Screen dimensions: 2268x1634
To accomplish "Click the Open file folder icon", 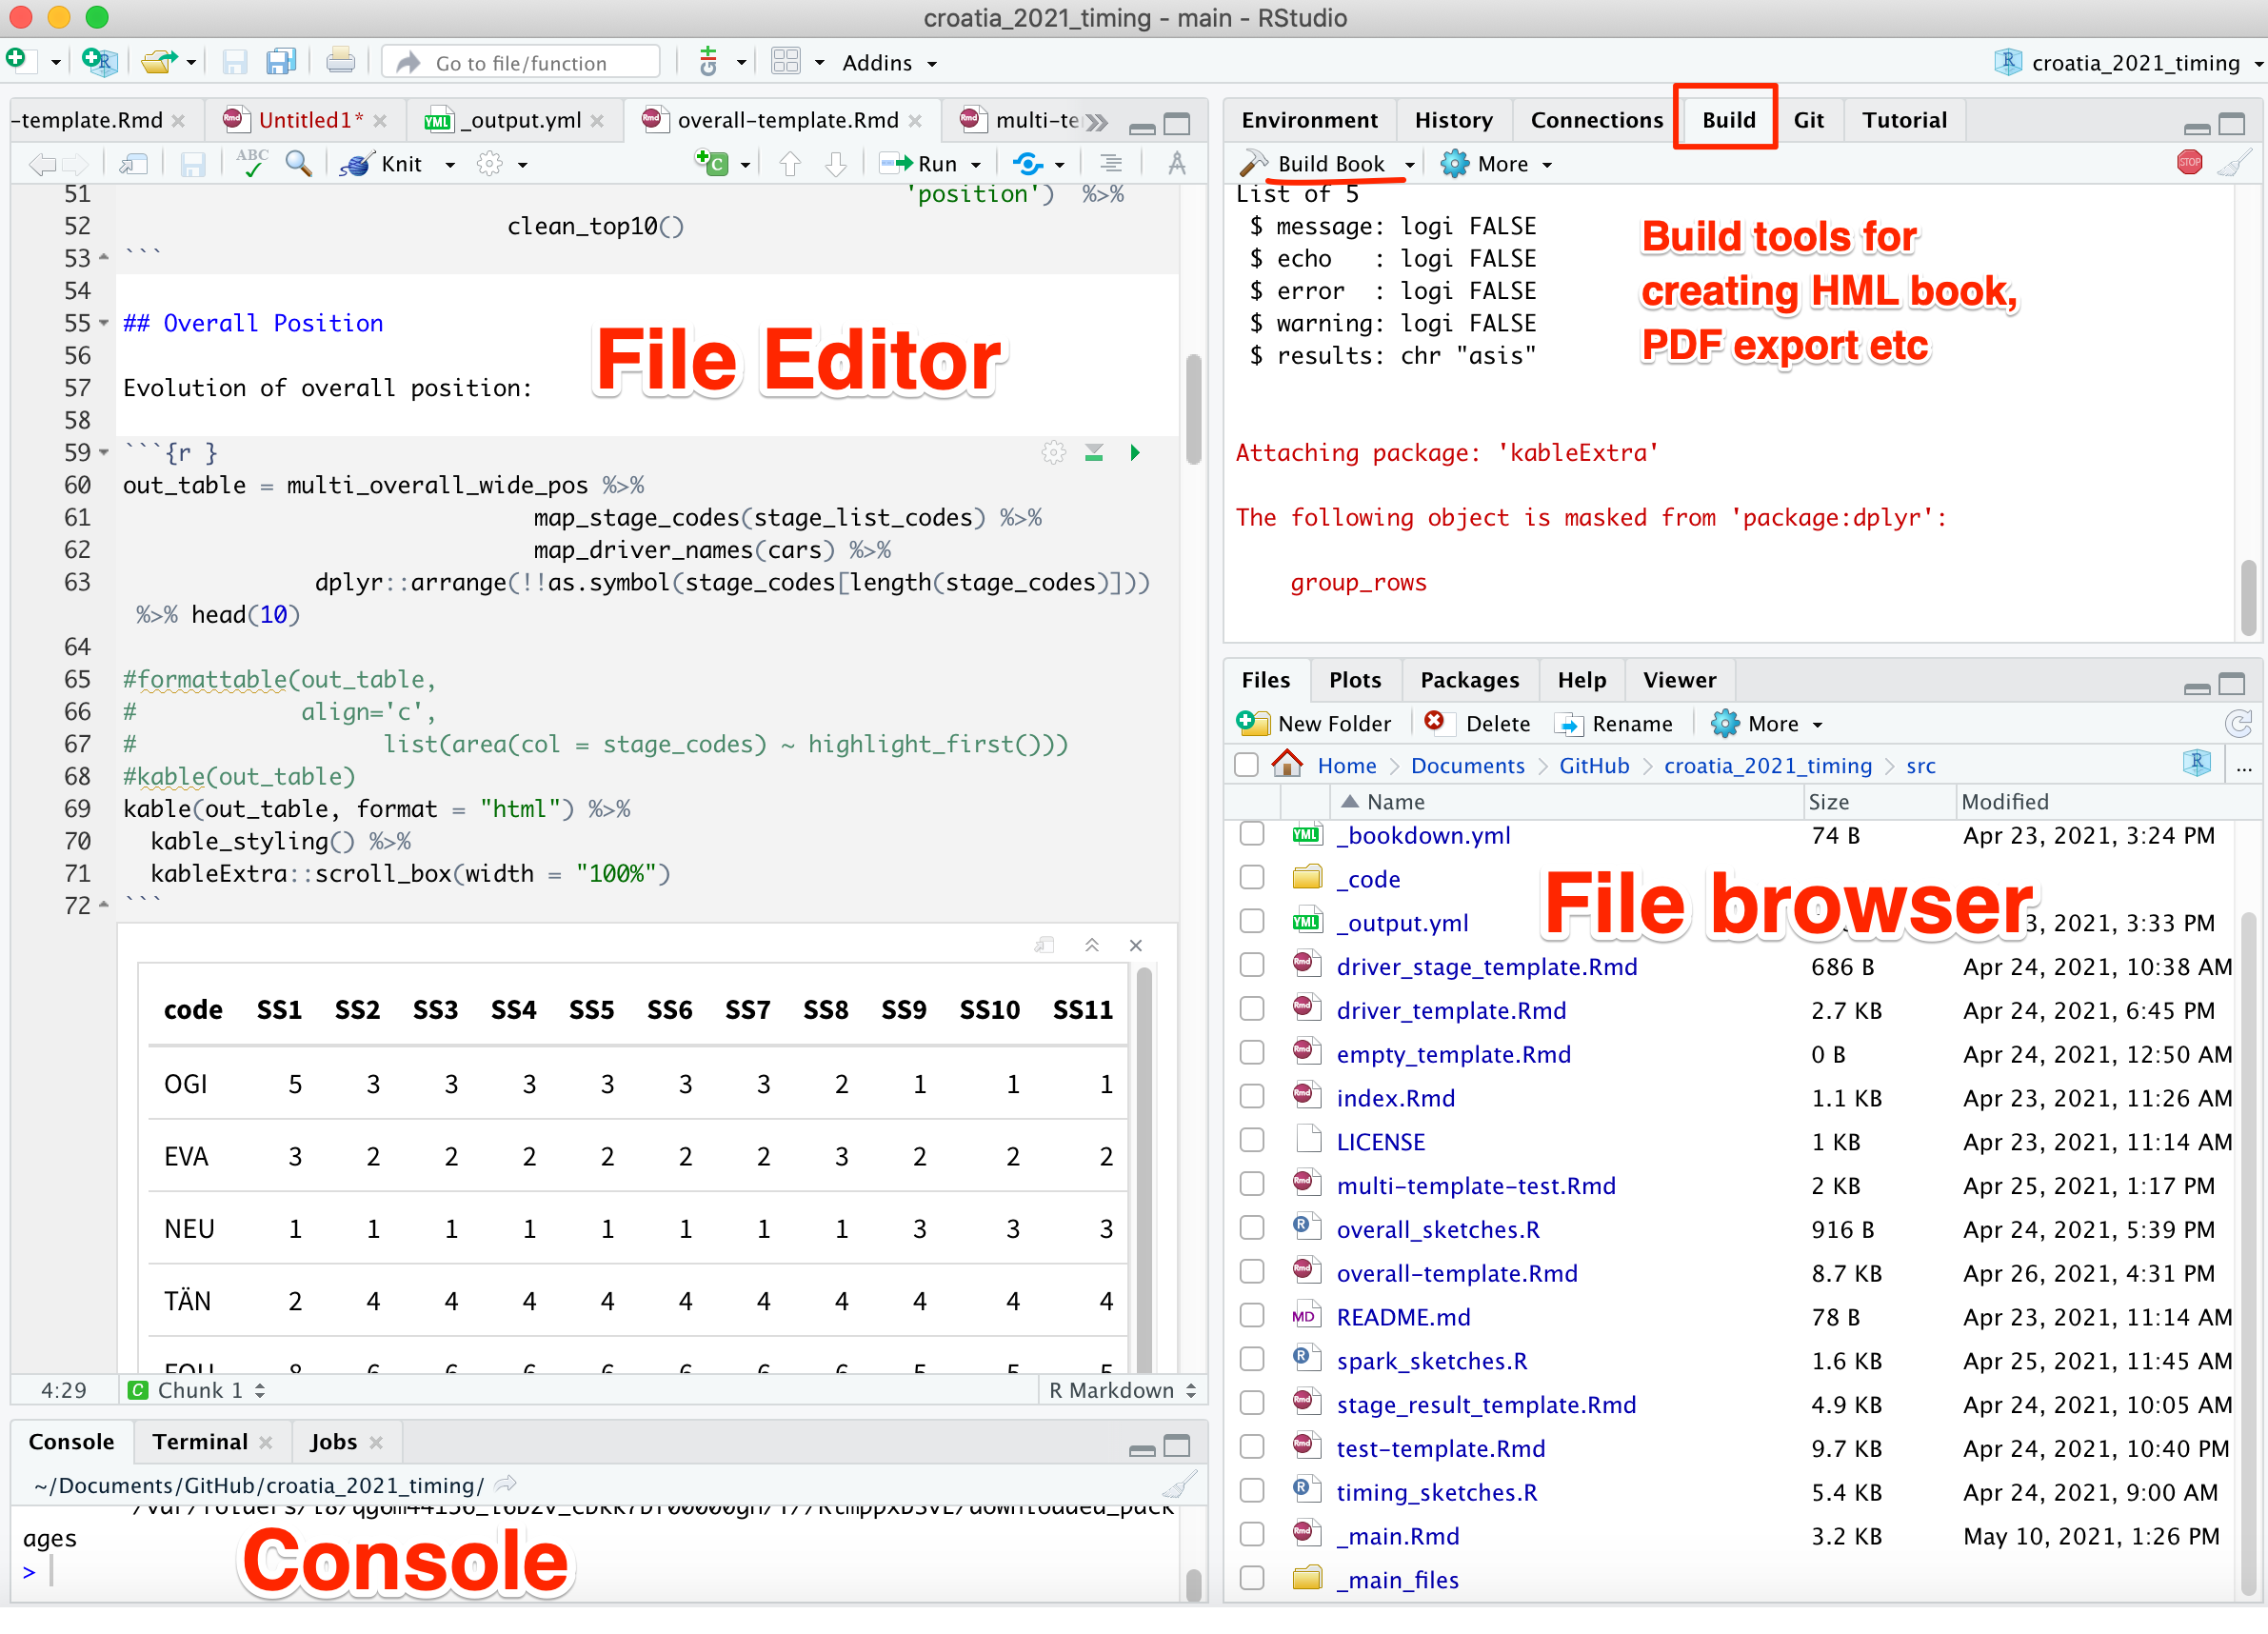I will (x=158, y=62).
